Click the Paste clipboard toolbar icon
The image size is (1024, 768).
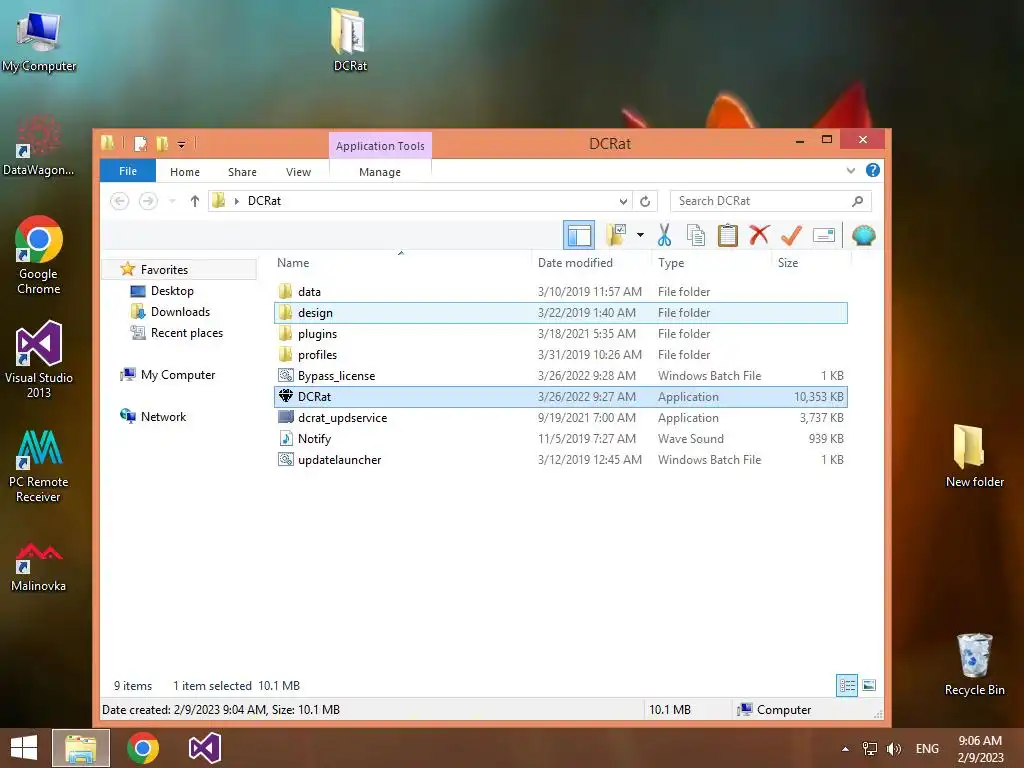coord(728,235)
